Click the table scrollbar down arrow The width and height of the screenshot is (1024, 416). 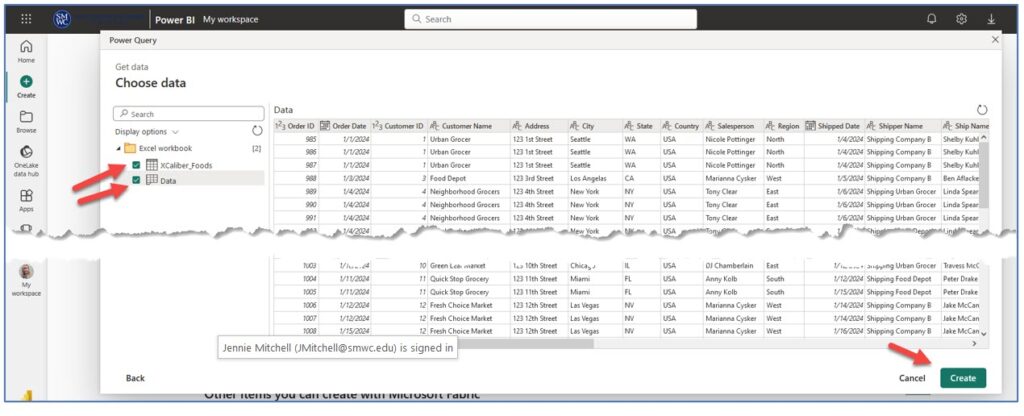point(984,334)
